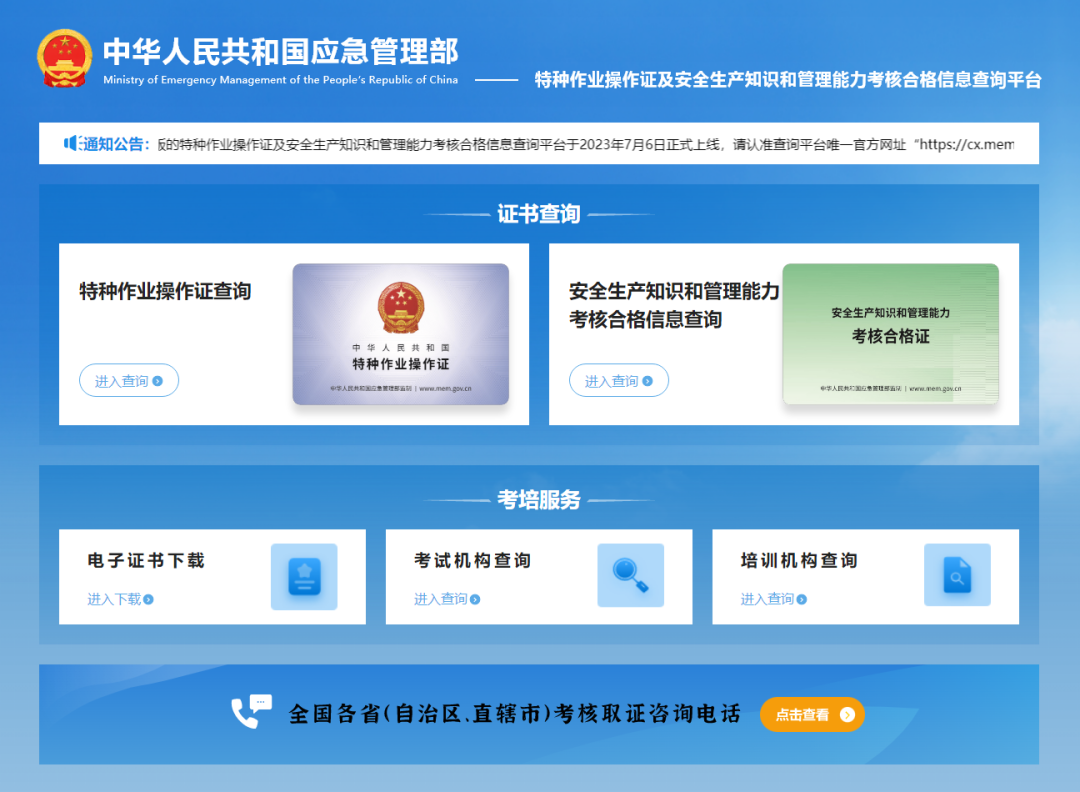Open 进入查询 link under 考试机构查询
This screenshot has height=792, width=1080.
pos(447,599)
